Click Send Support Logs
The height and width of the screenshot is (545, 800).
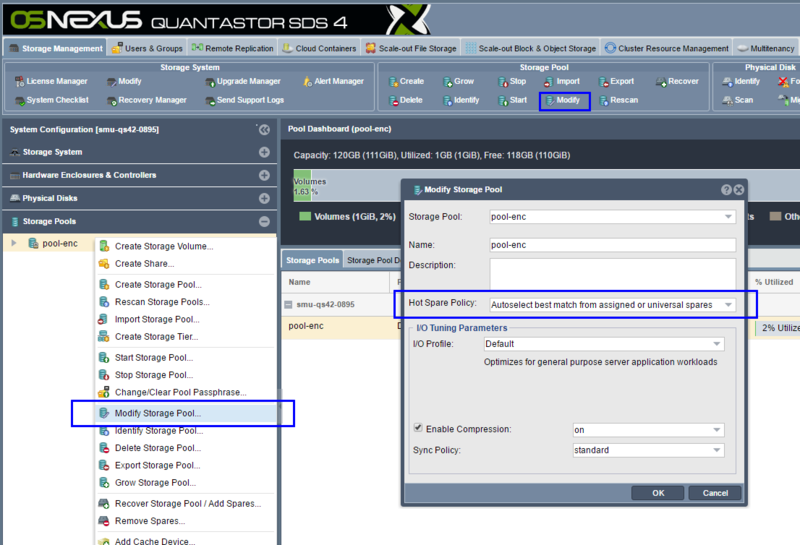coord(244,100)
